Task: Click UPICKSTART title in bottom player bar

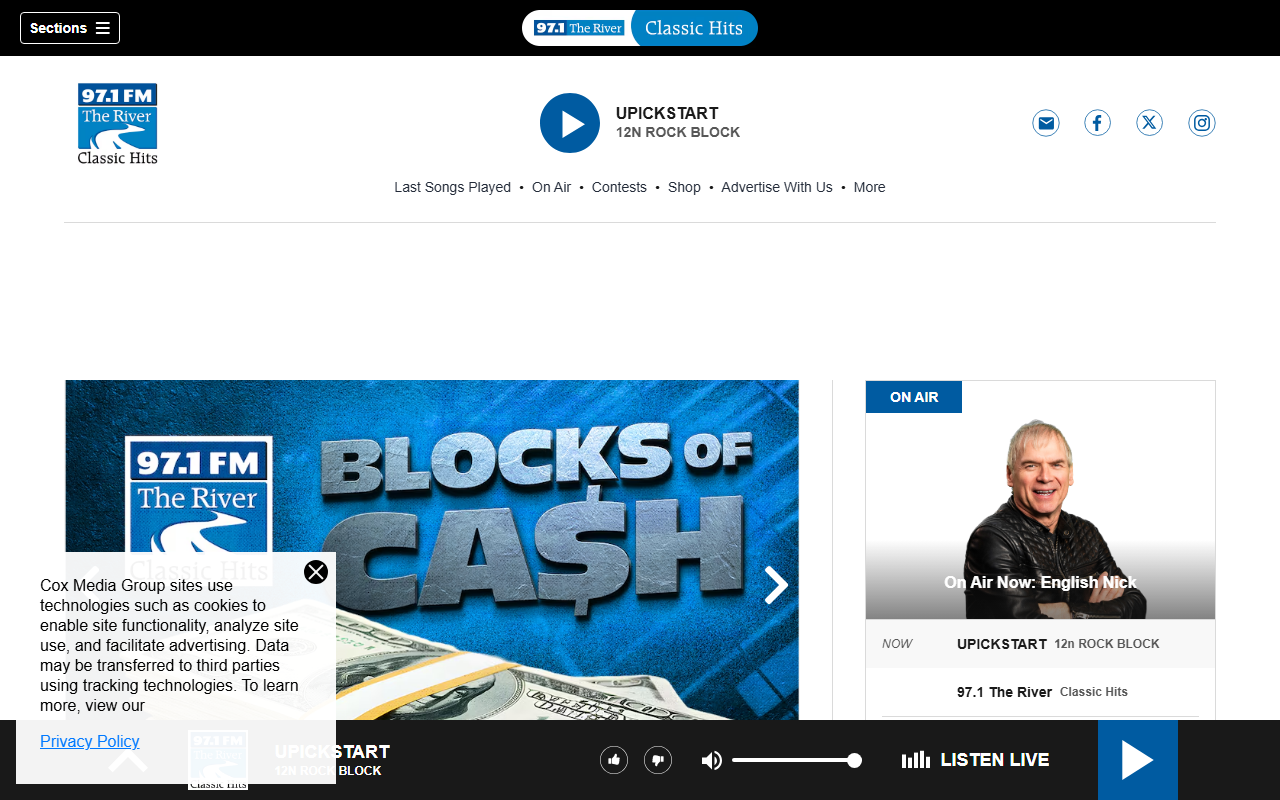Action: point(332,752)
